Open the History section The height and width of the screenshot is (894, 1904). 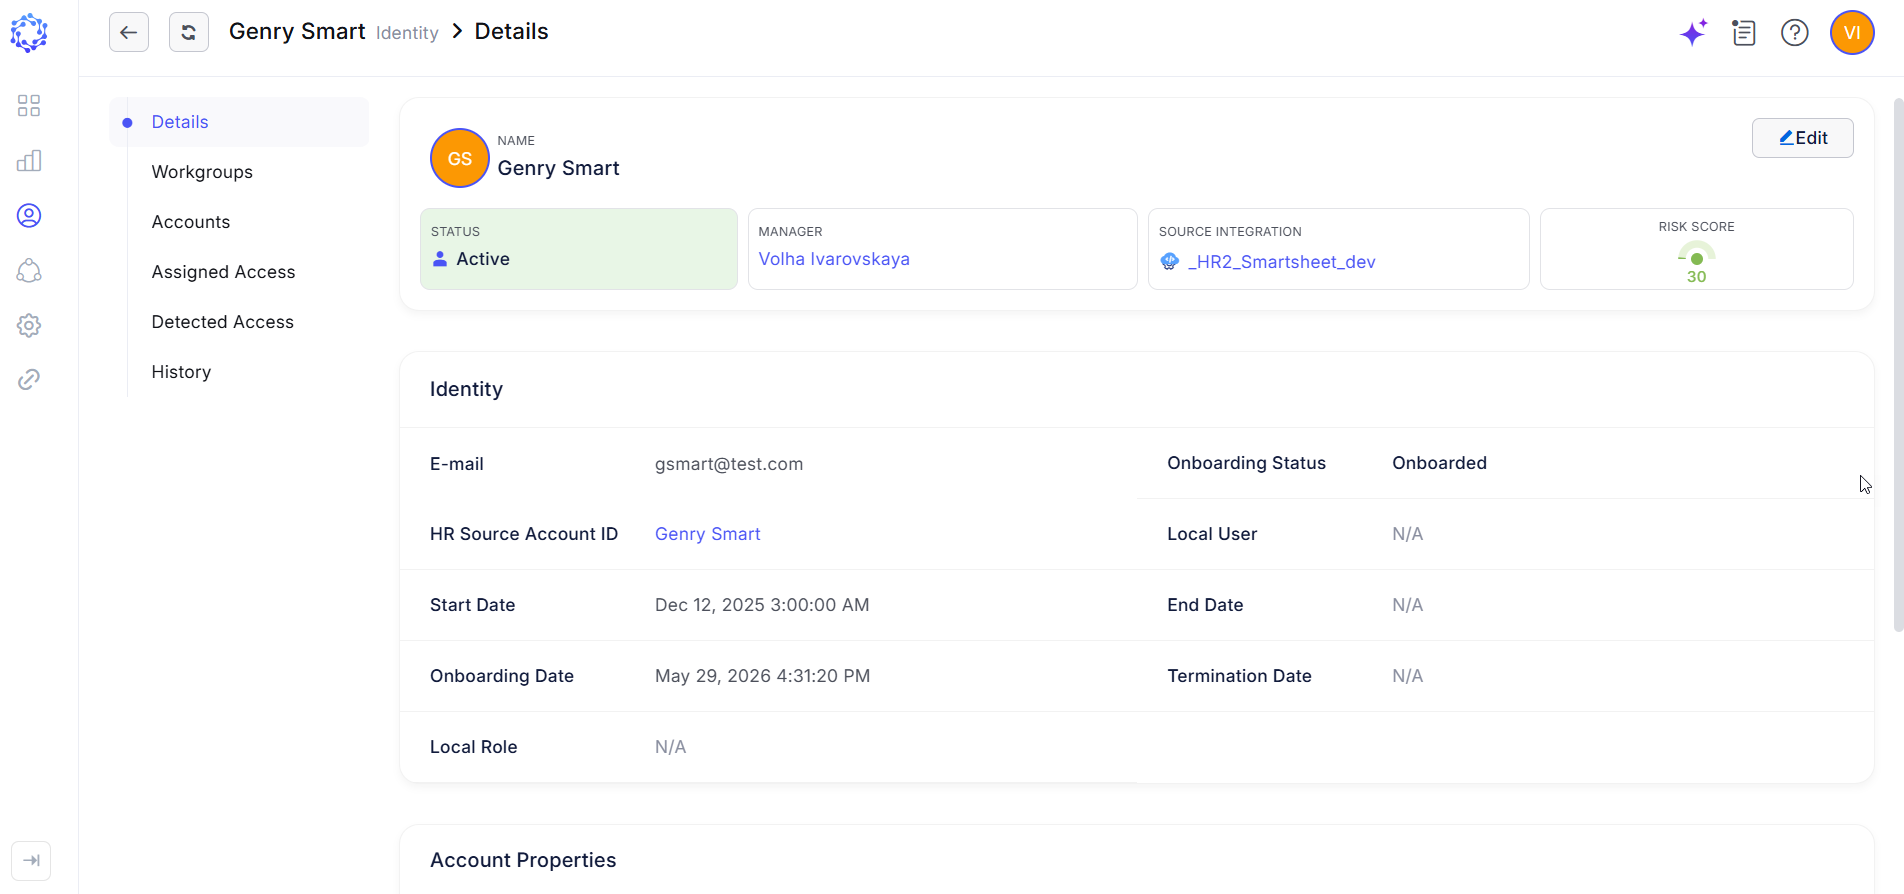pos(181,372)
